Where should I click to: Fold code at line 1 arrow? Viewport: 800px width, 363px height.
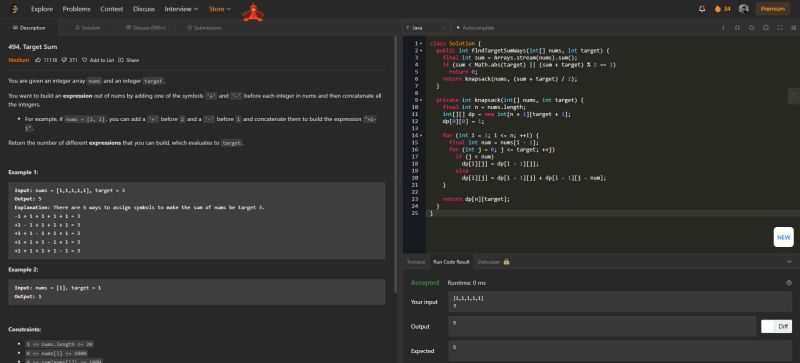tap(421, 44)
